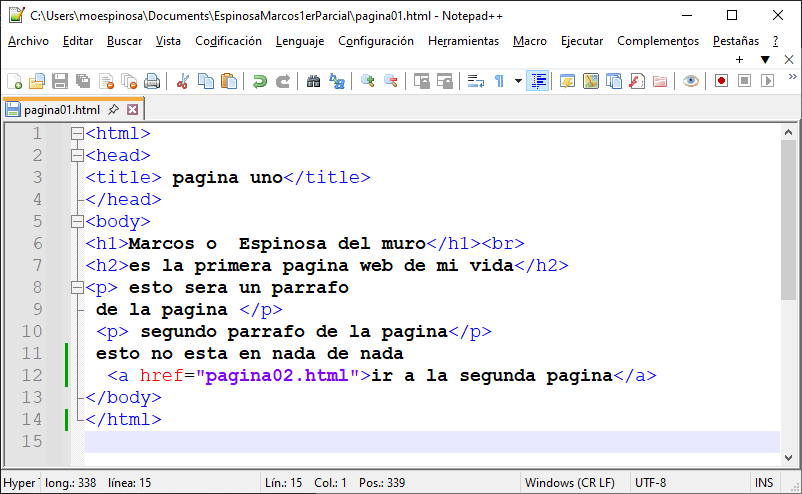Screen dimensions: 802x494
Task: Open the pilcrow dropdown arrow in toolbar
Action: [517, 81]
